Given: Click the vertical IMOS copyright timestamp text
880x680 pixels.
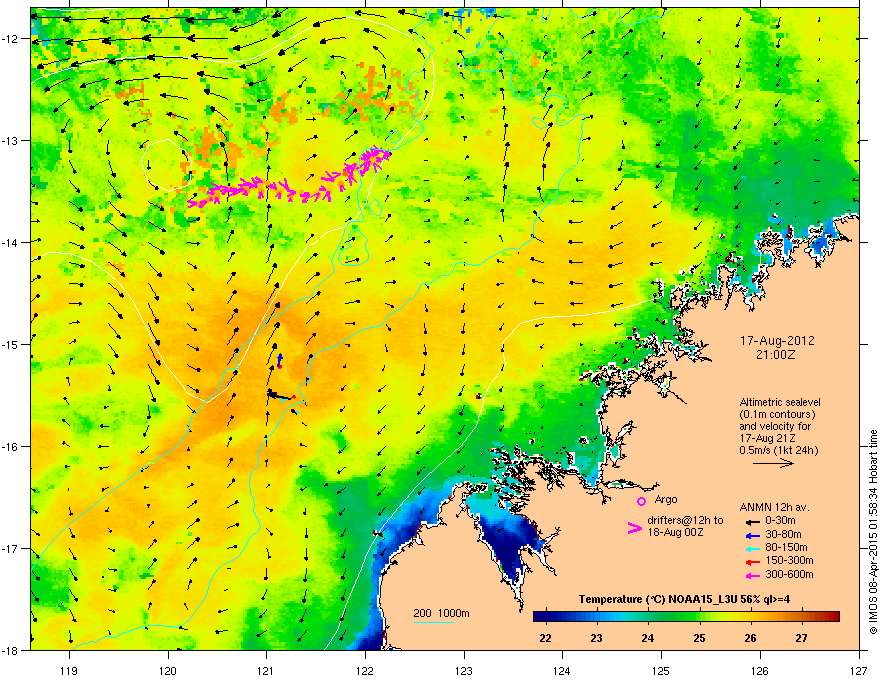Looking at the screenshot, I should [x=873, y=532].
